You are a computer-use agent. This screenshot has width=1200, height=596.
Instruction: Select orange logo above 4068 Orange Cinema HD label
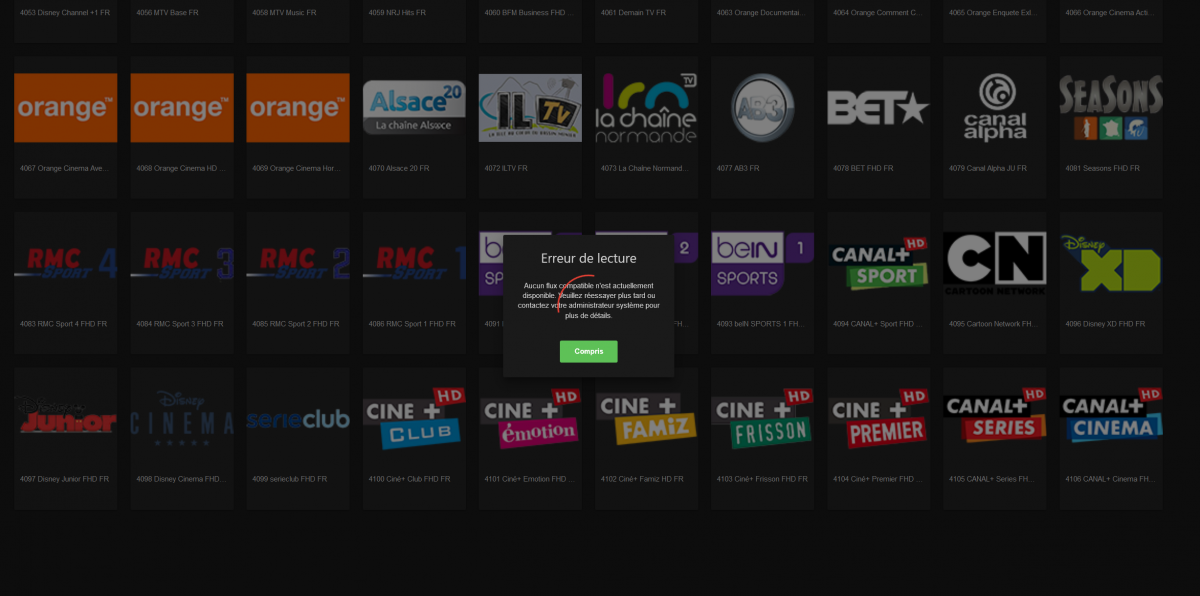coord(182,107)
